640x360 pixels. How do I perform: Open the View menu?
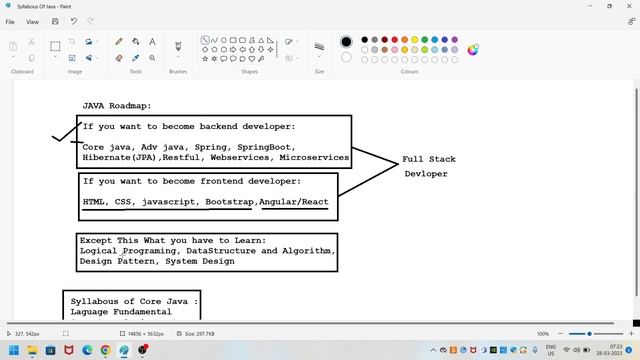[x=32, y=22]
